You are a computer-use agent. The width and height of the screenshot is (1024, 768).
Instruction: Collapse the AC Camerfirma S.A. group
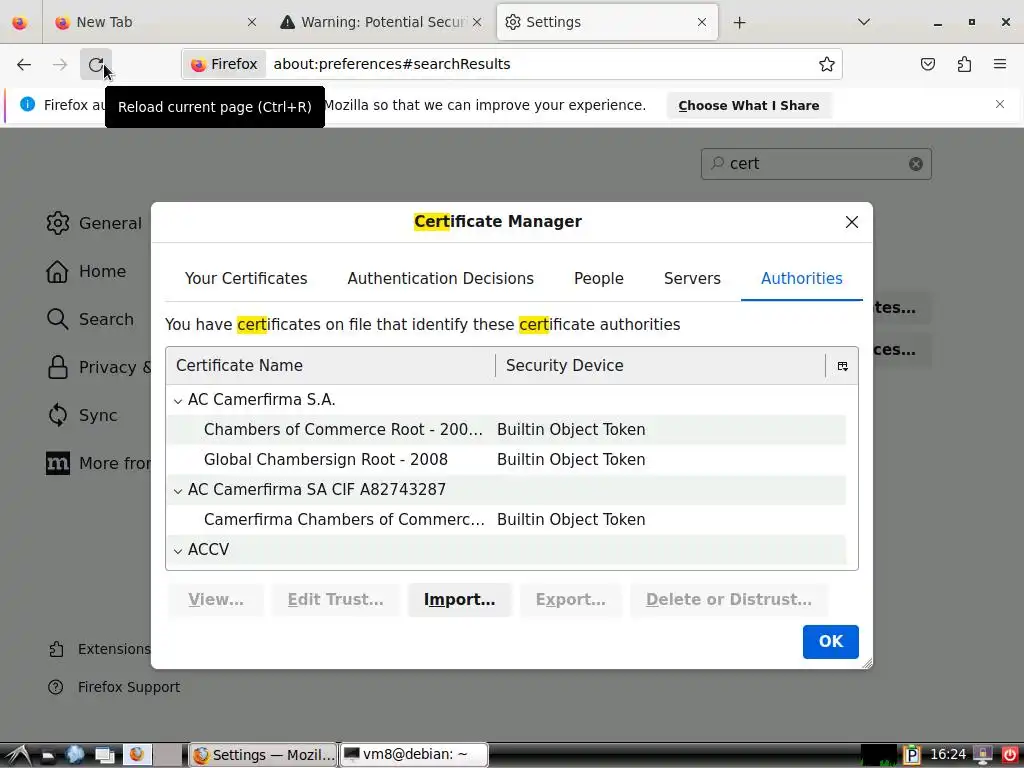(178, 401)
